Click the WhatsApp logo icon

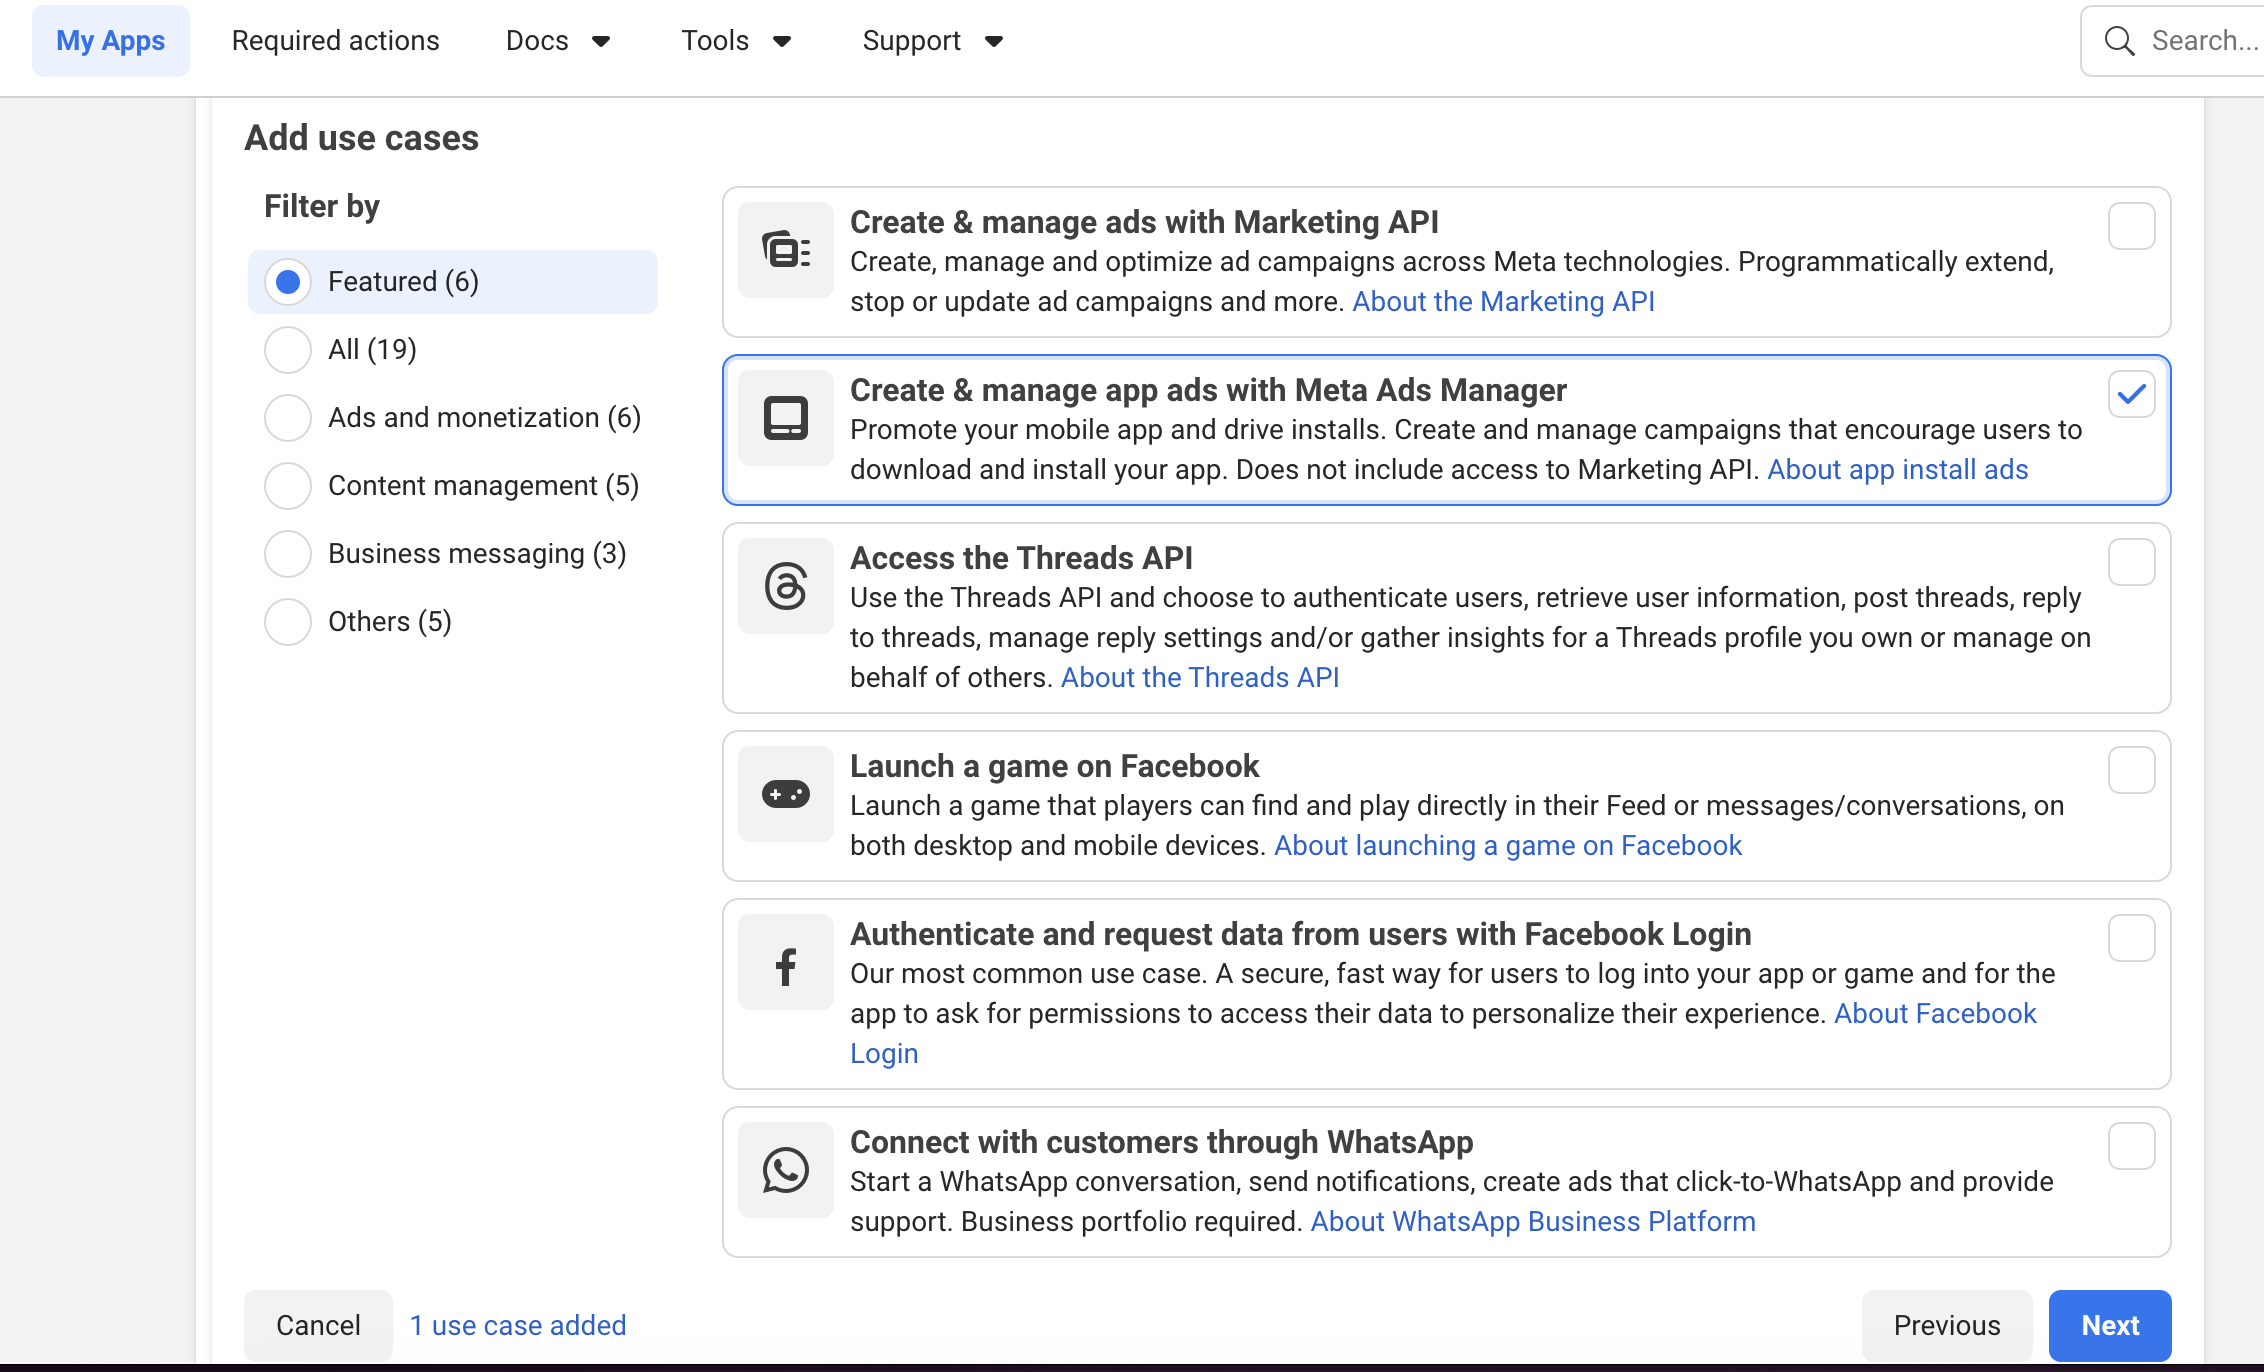point(786,1170)
